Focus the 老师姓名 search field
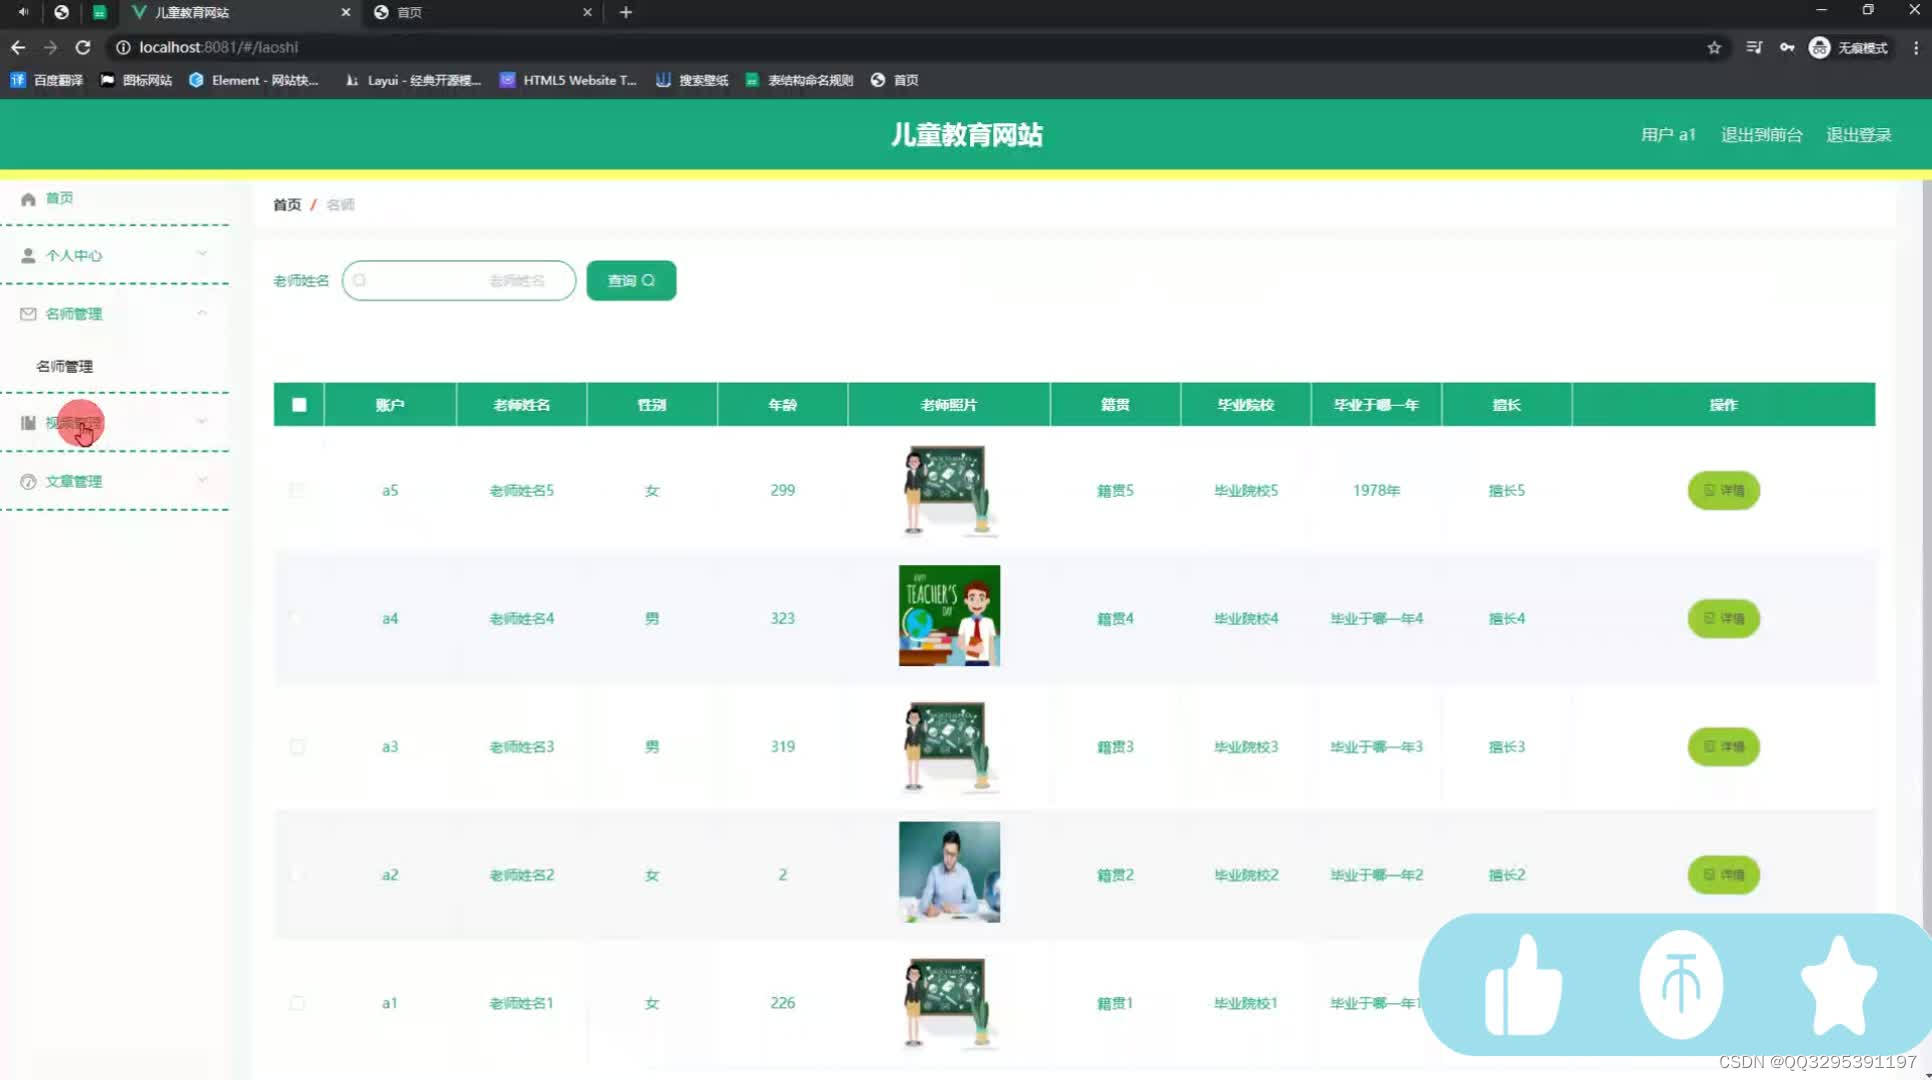 tap(459, 280)
